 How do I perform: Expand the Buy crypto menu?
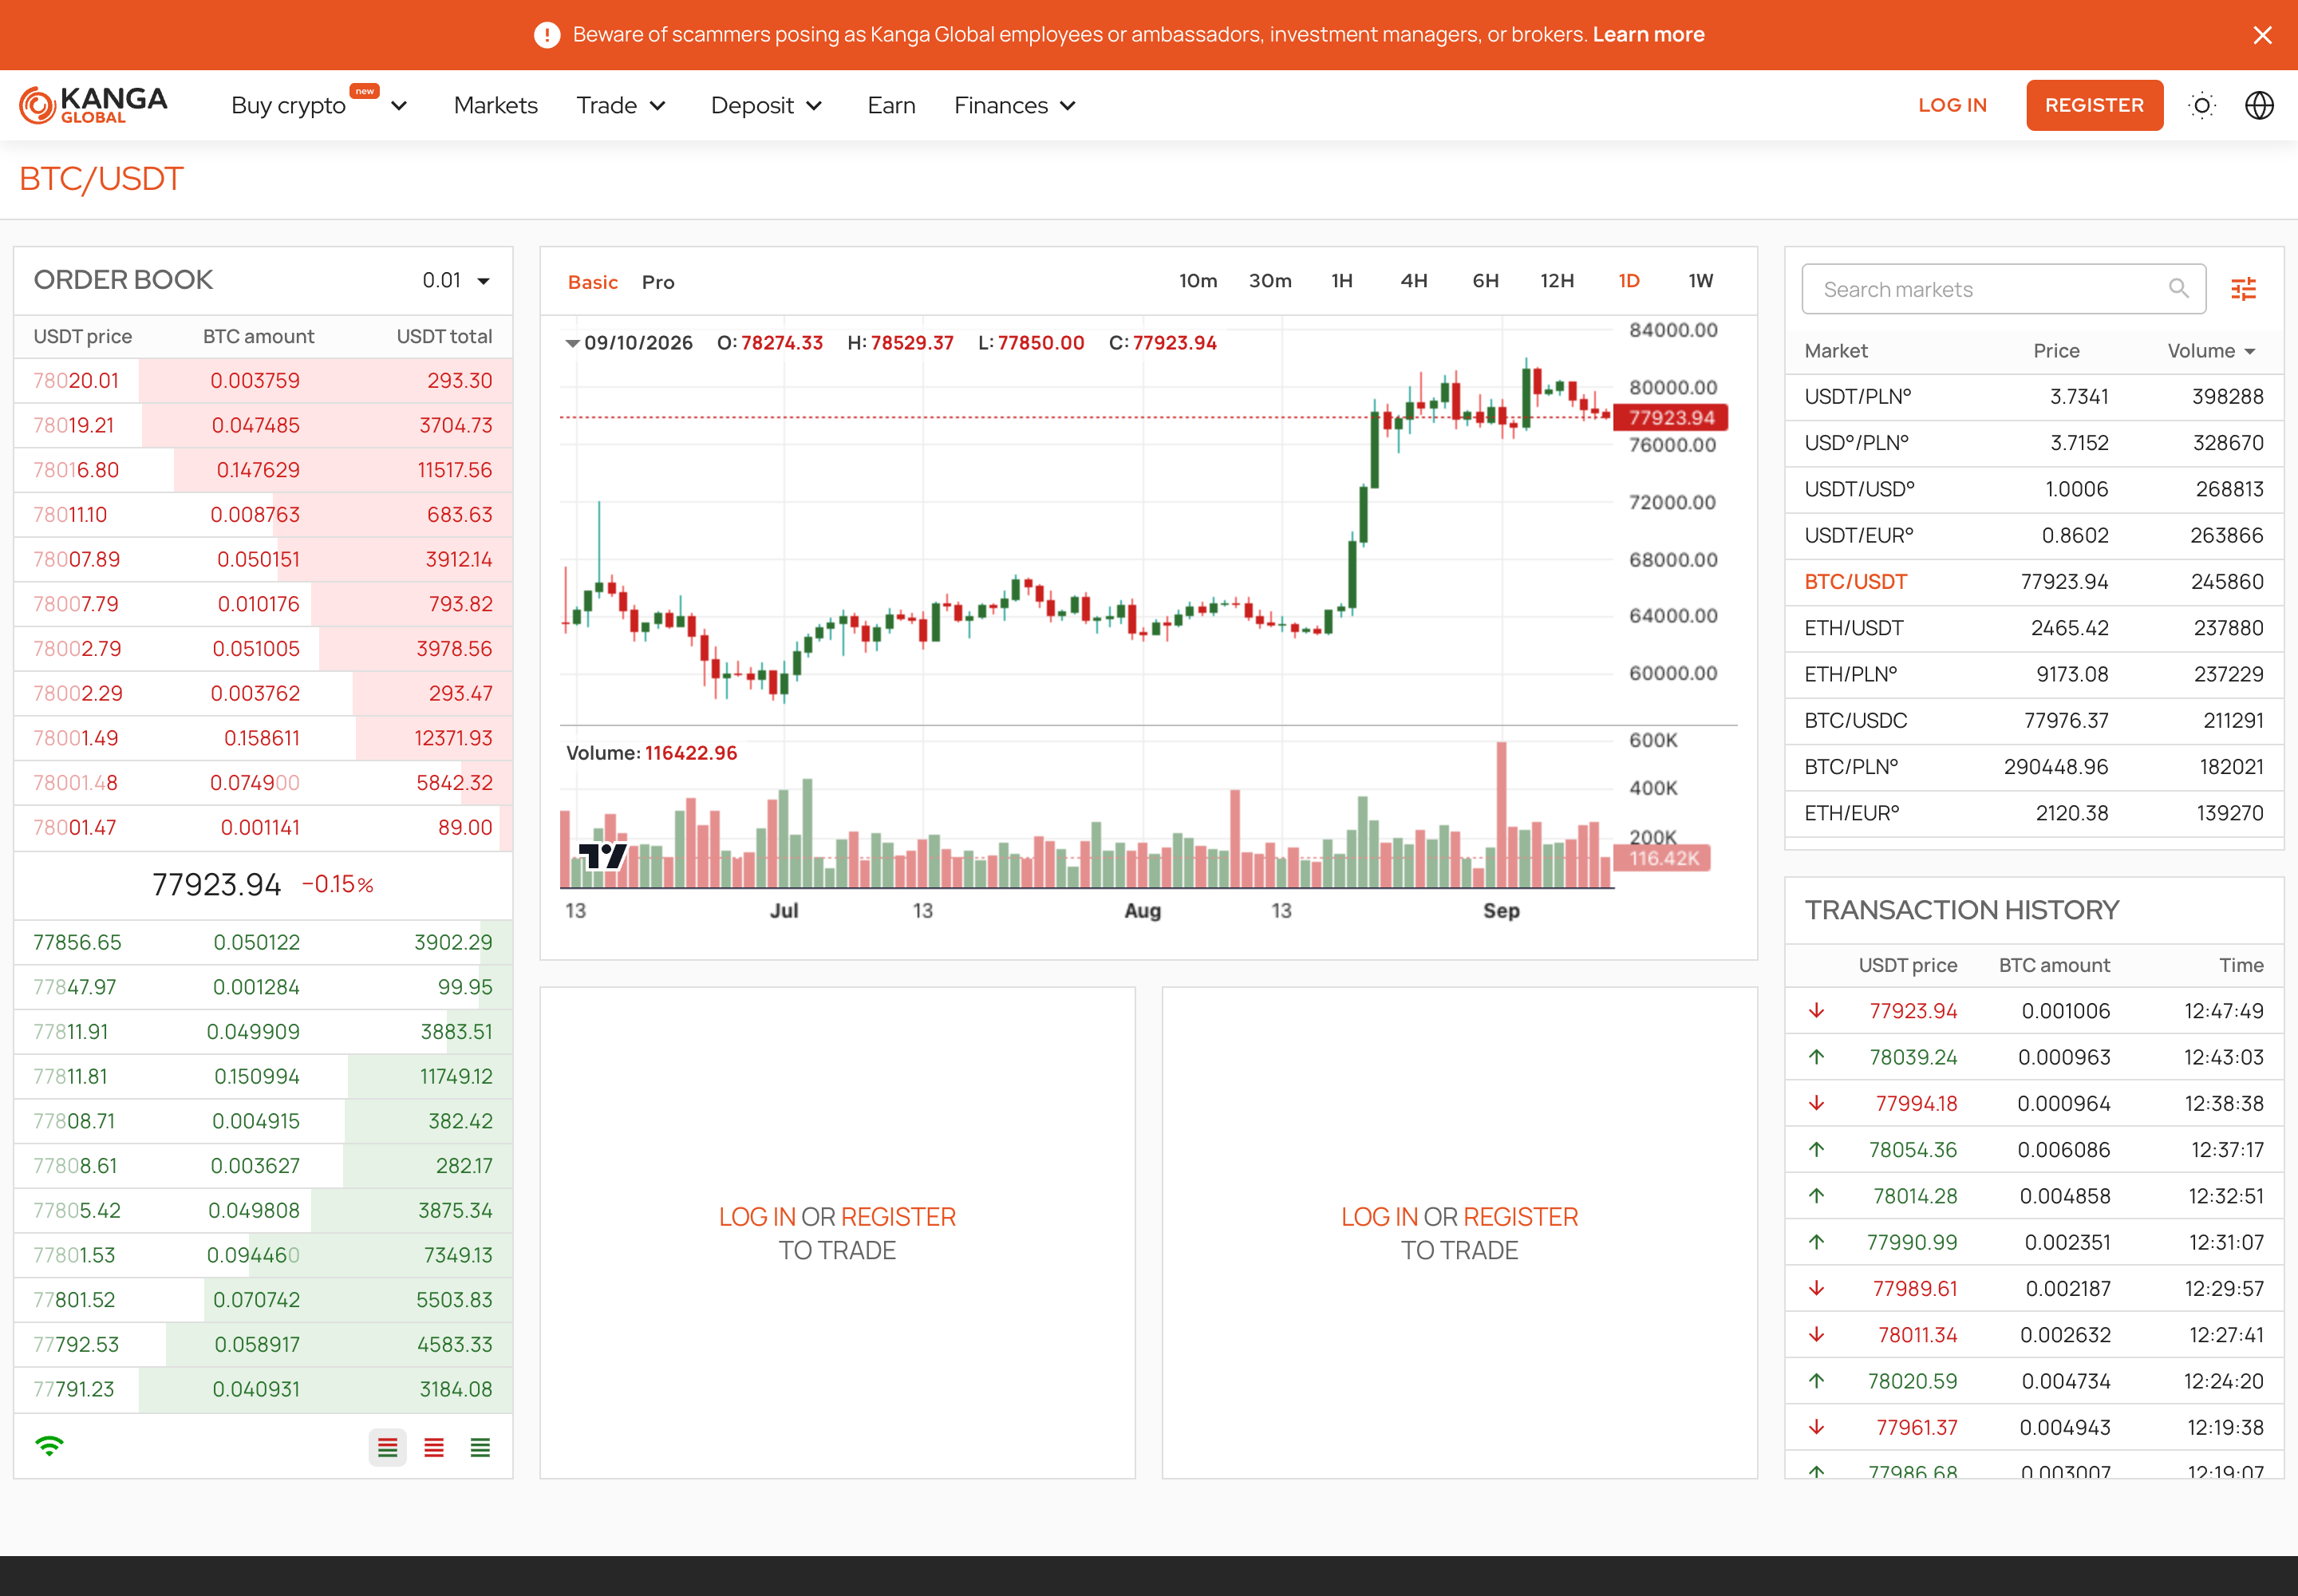pyautogui.click(x=320, y=105)
